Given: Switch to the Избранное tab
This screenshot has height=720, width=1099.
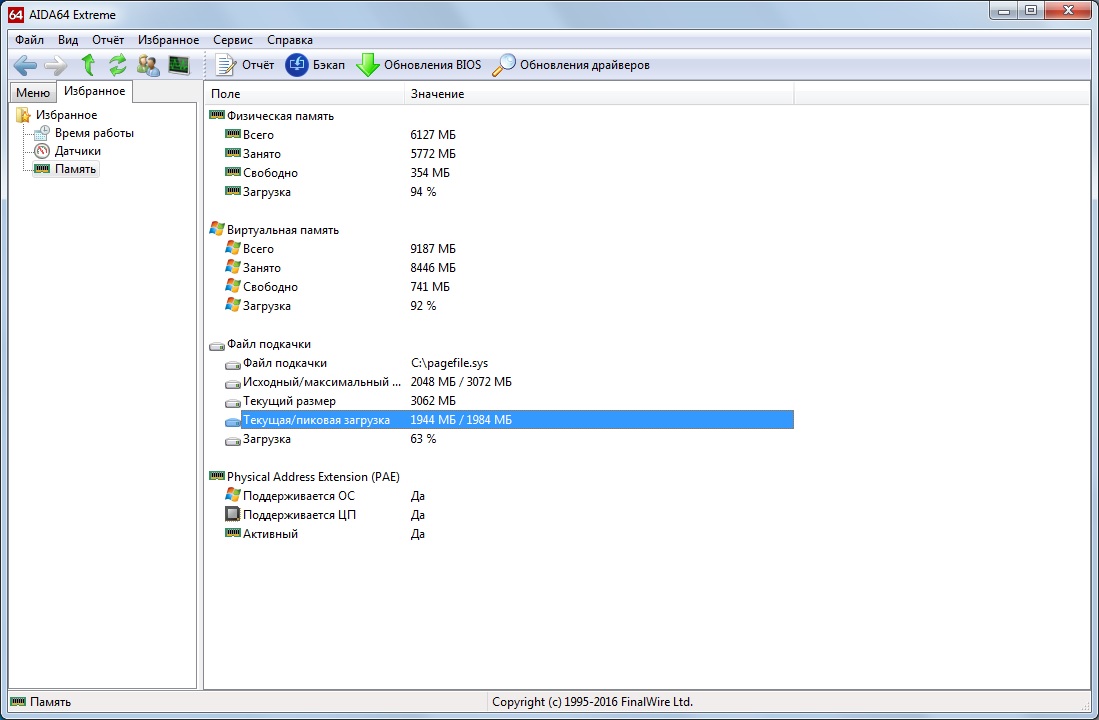Looking at the screenshot, I should point(95,91).
